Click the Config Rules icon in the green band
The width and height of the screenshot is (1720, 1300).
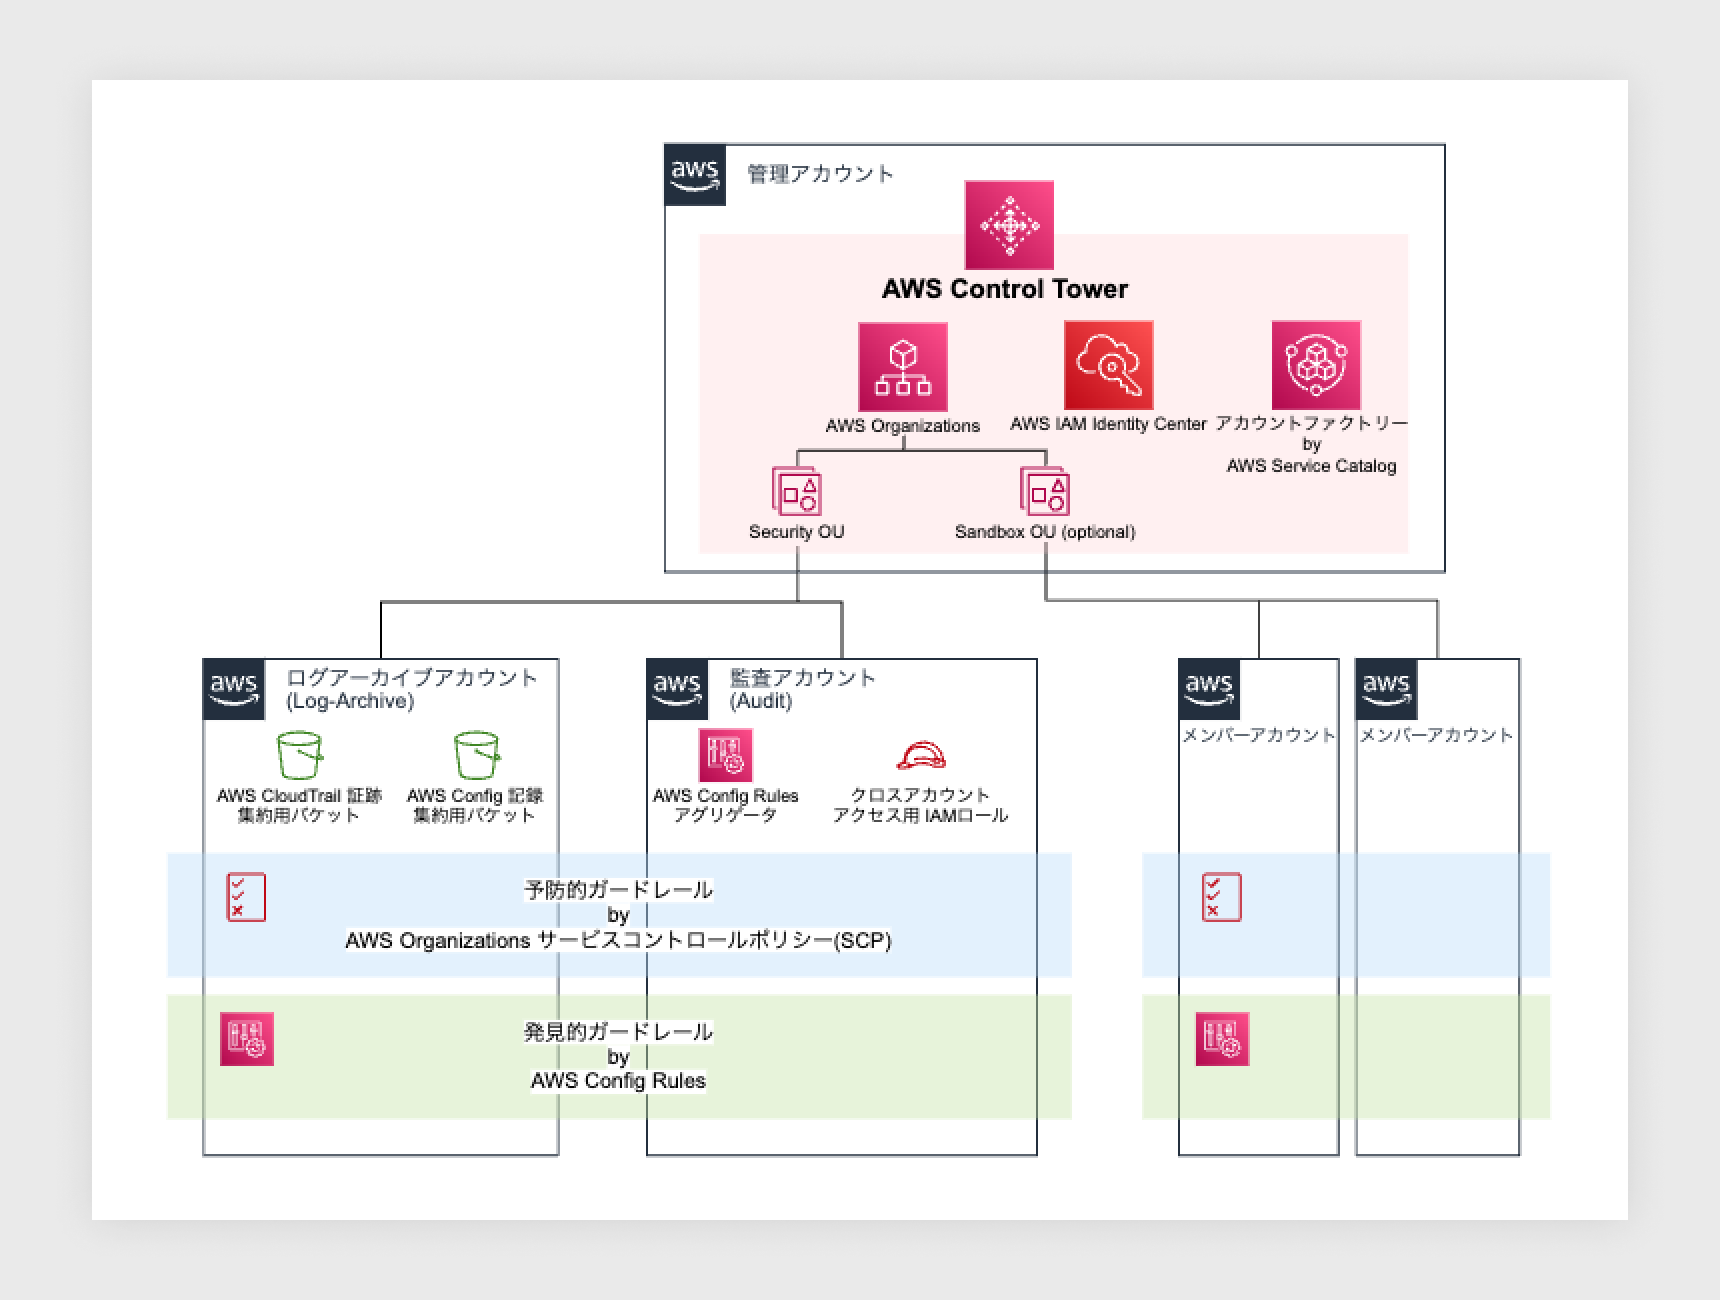tap(248, 1040)
